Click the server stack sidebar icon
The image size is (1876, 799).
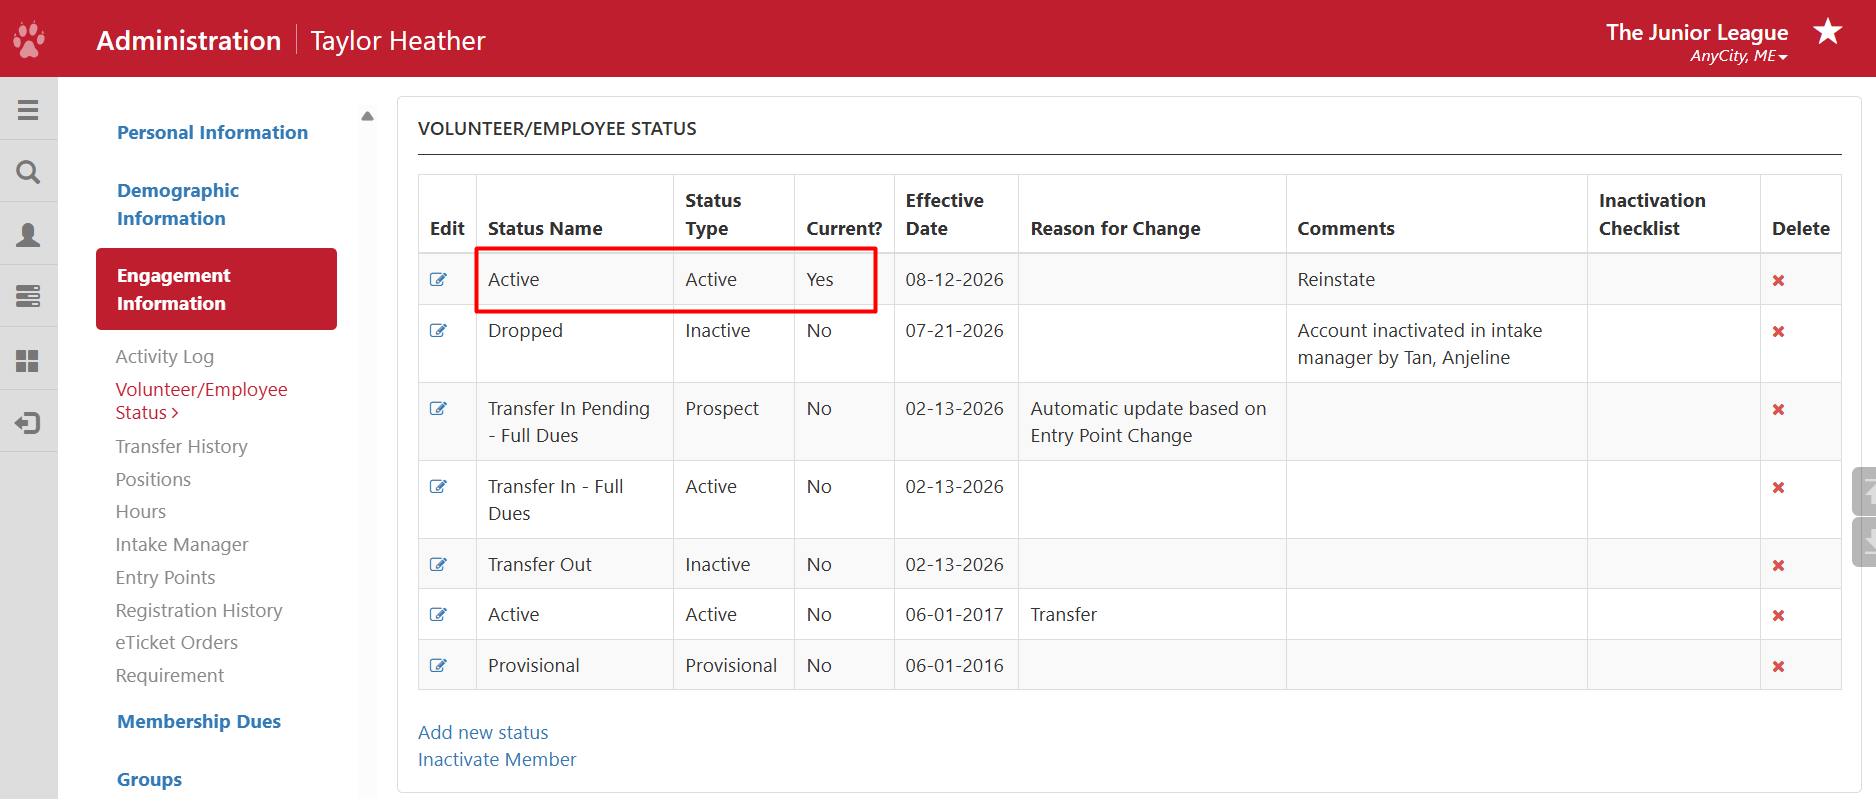[x=28, y=296]
